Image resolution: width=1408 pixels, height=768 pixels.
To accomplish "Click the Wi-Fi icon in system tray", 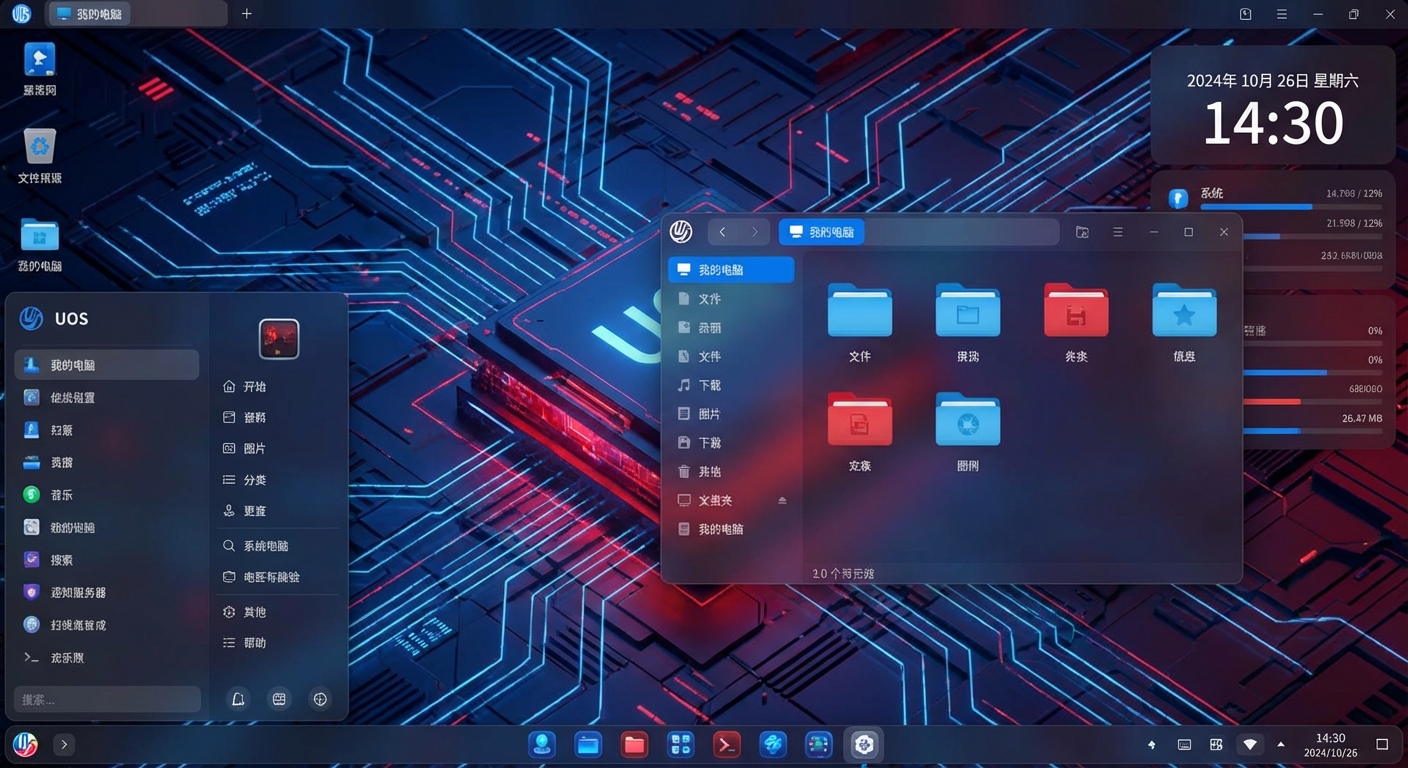I will click(1249, 744).
